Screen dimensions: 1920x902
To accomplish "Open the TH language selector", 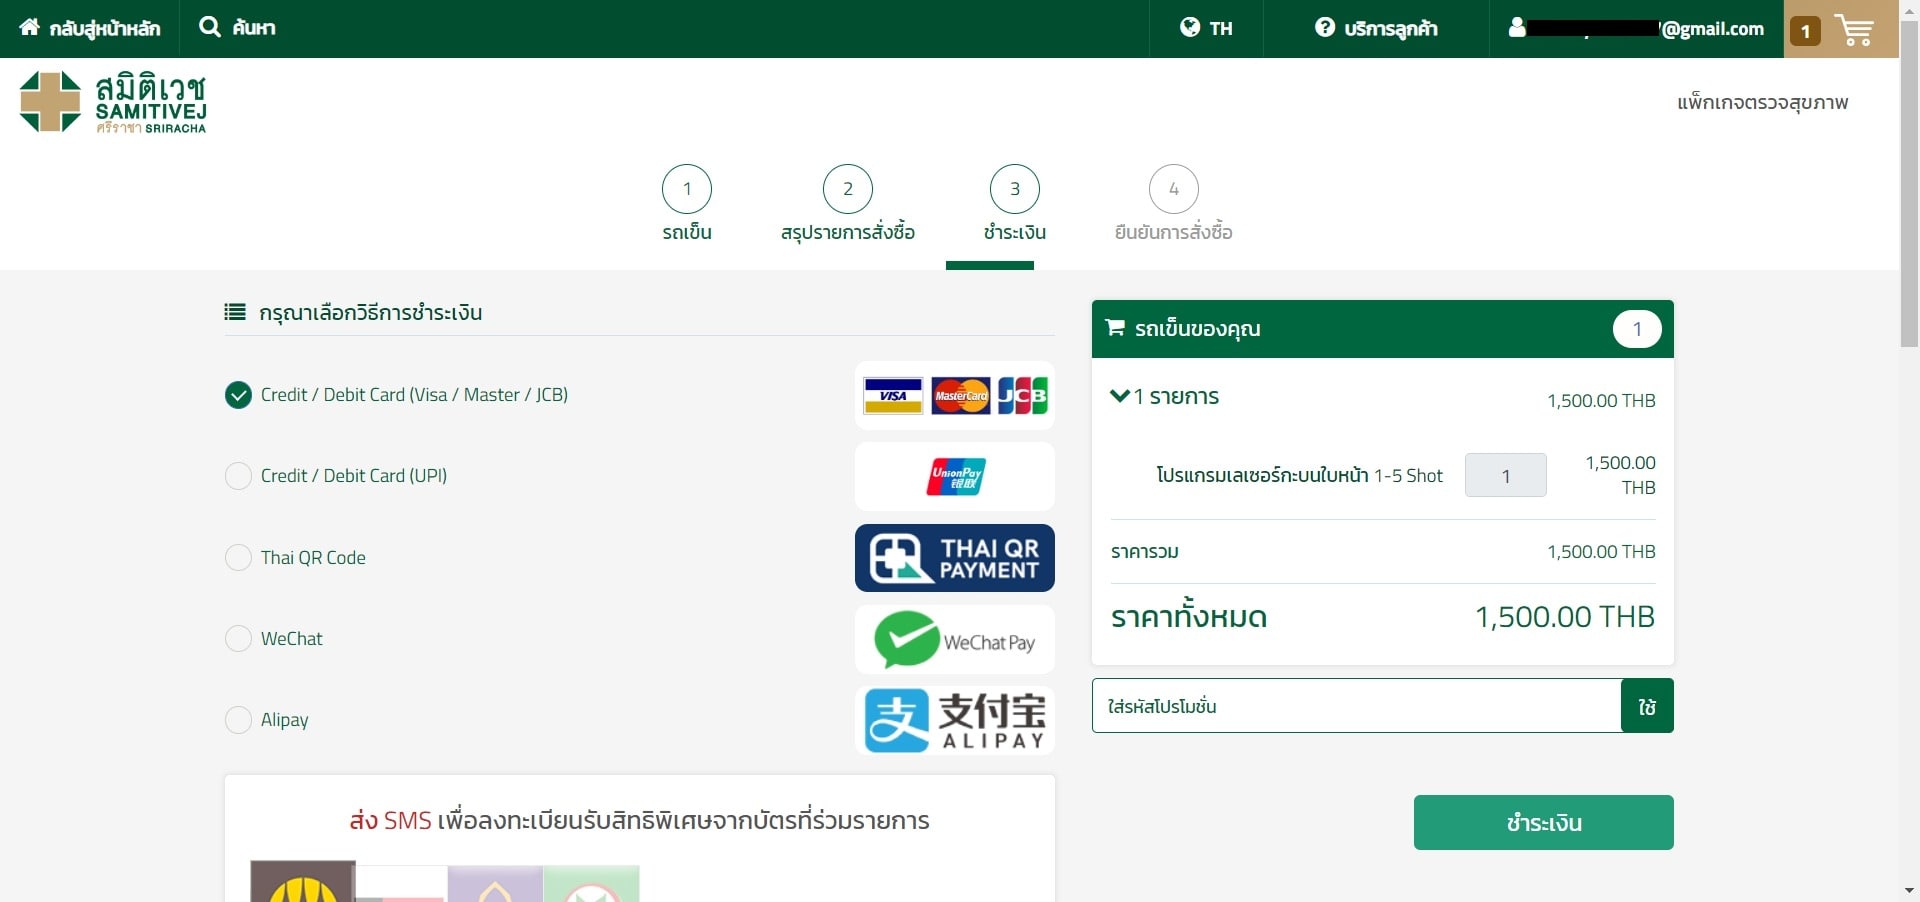I will click(1206, 28).
